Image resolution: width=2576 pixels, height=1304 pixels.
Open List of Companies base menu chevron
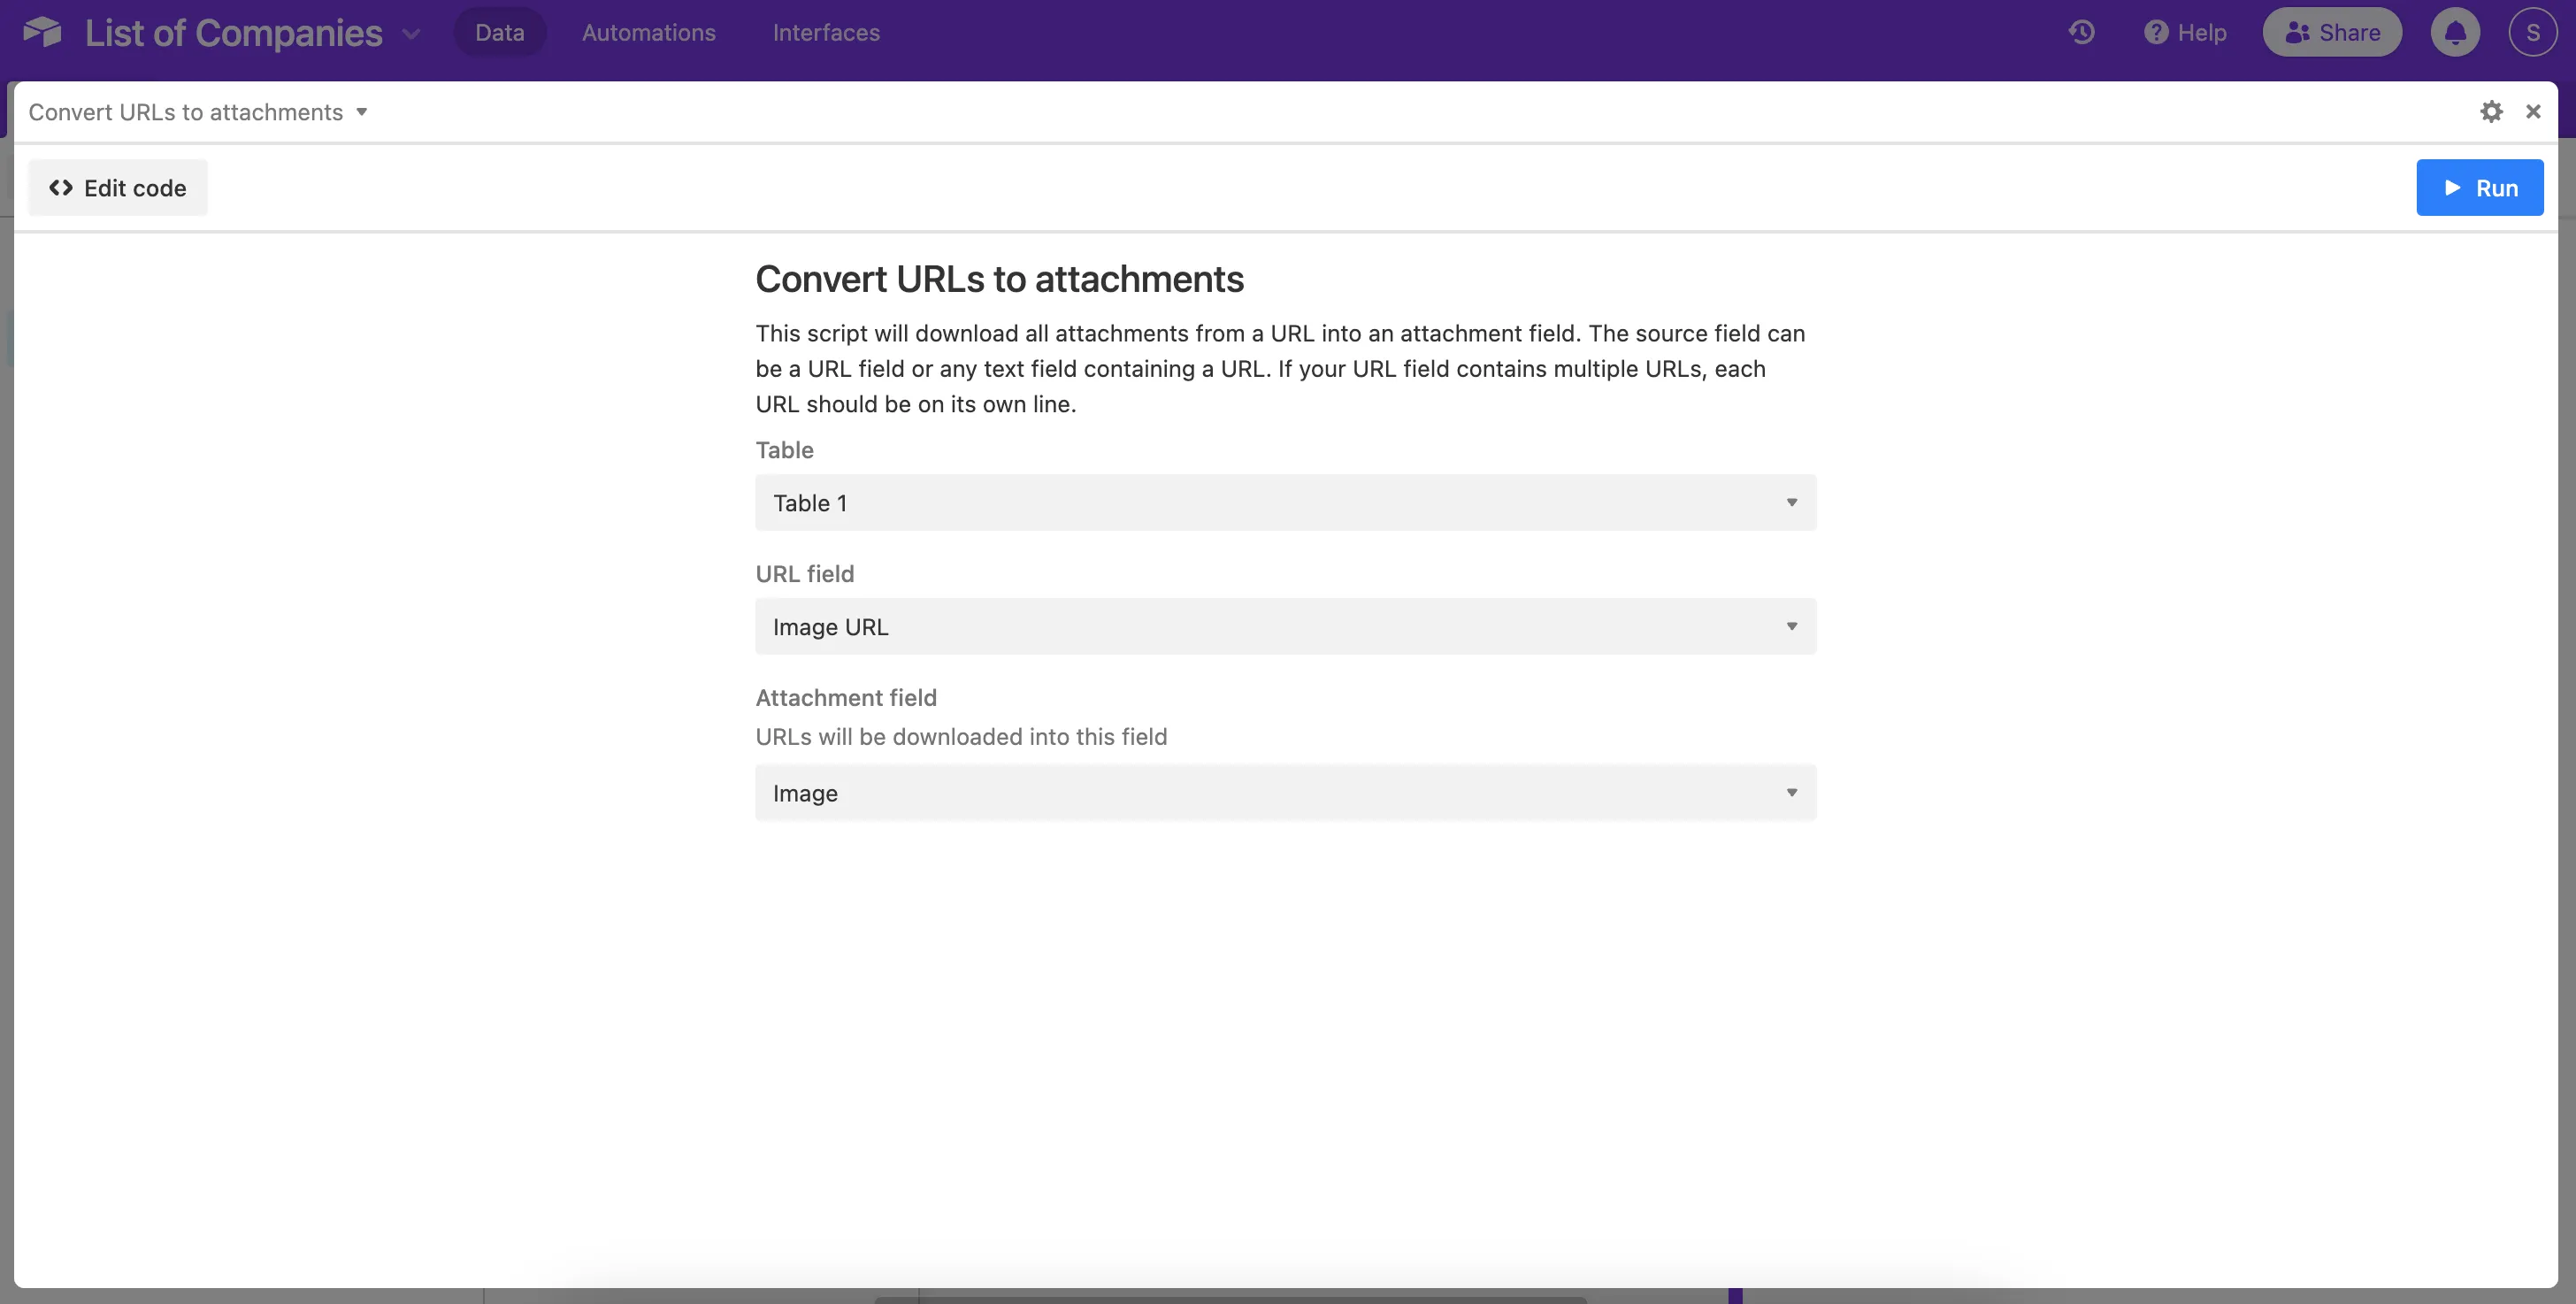pyautogui.click(x=411, y=33)
